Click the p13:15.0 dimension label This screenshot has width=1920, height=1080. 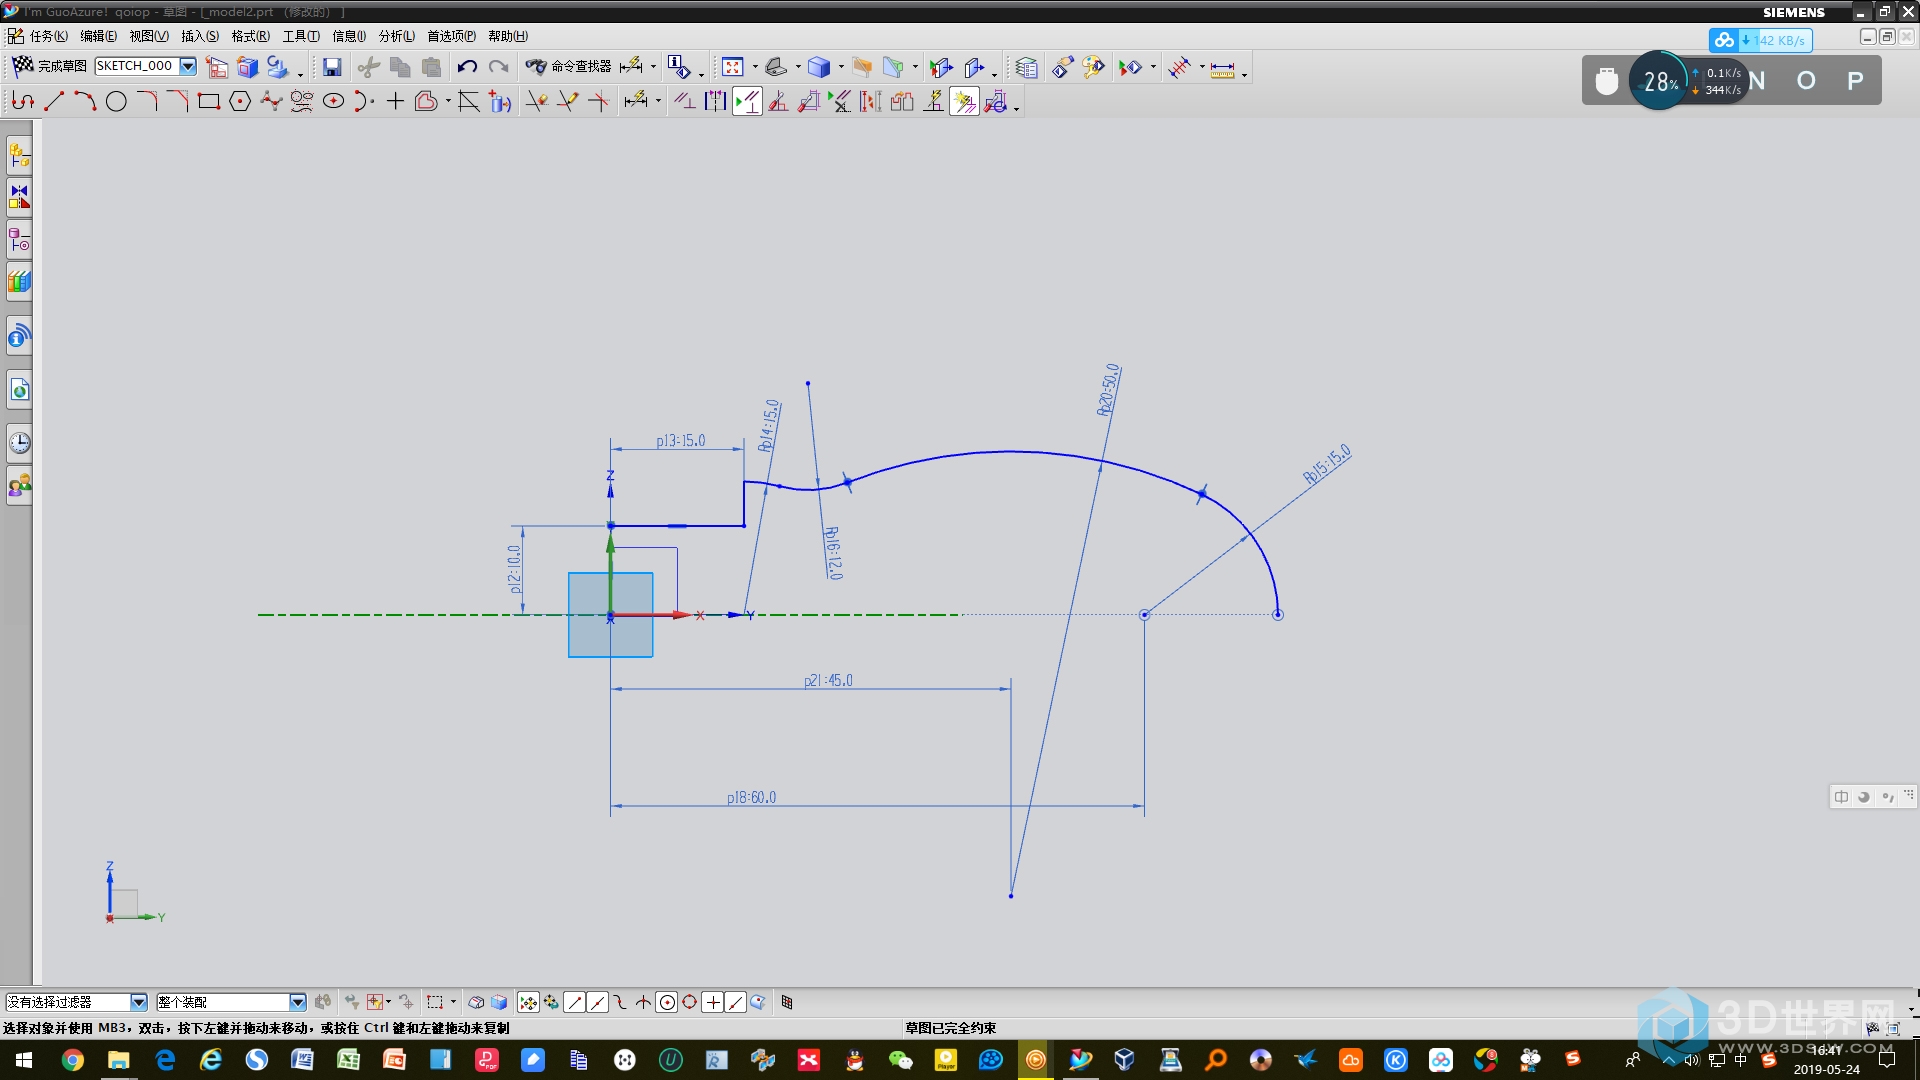(x=681, y=441)
